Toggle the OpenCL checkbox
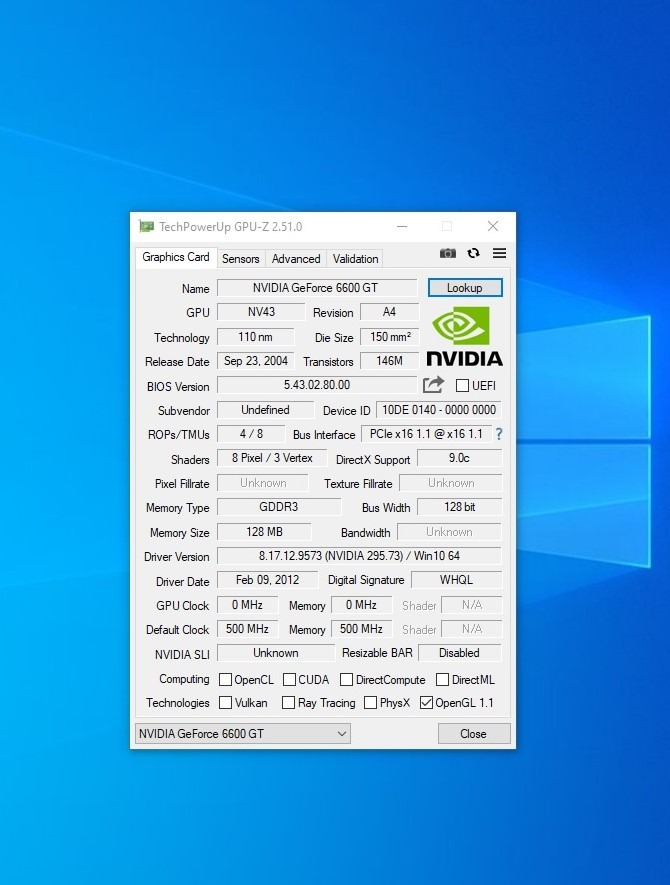The height and width of the screenshot is (885, 670). click(225, 679)
